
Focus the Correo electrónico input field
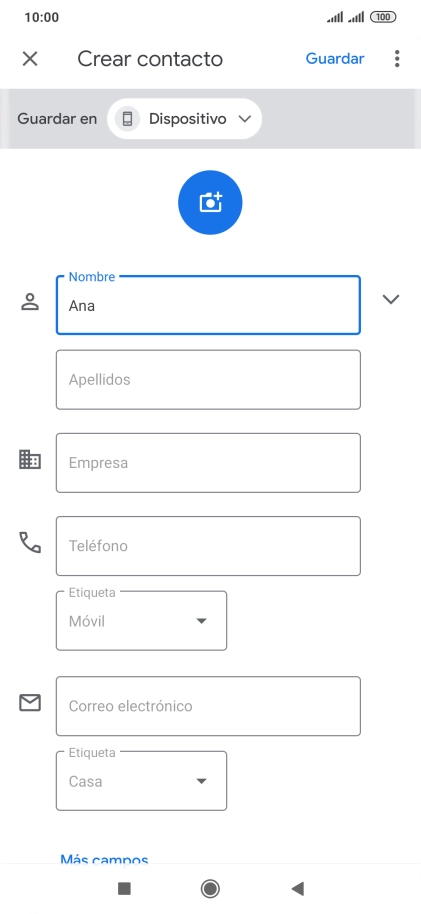click(x=208, y=706)
